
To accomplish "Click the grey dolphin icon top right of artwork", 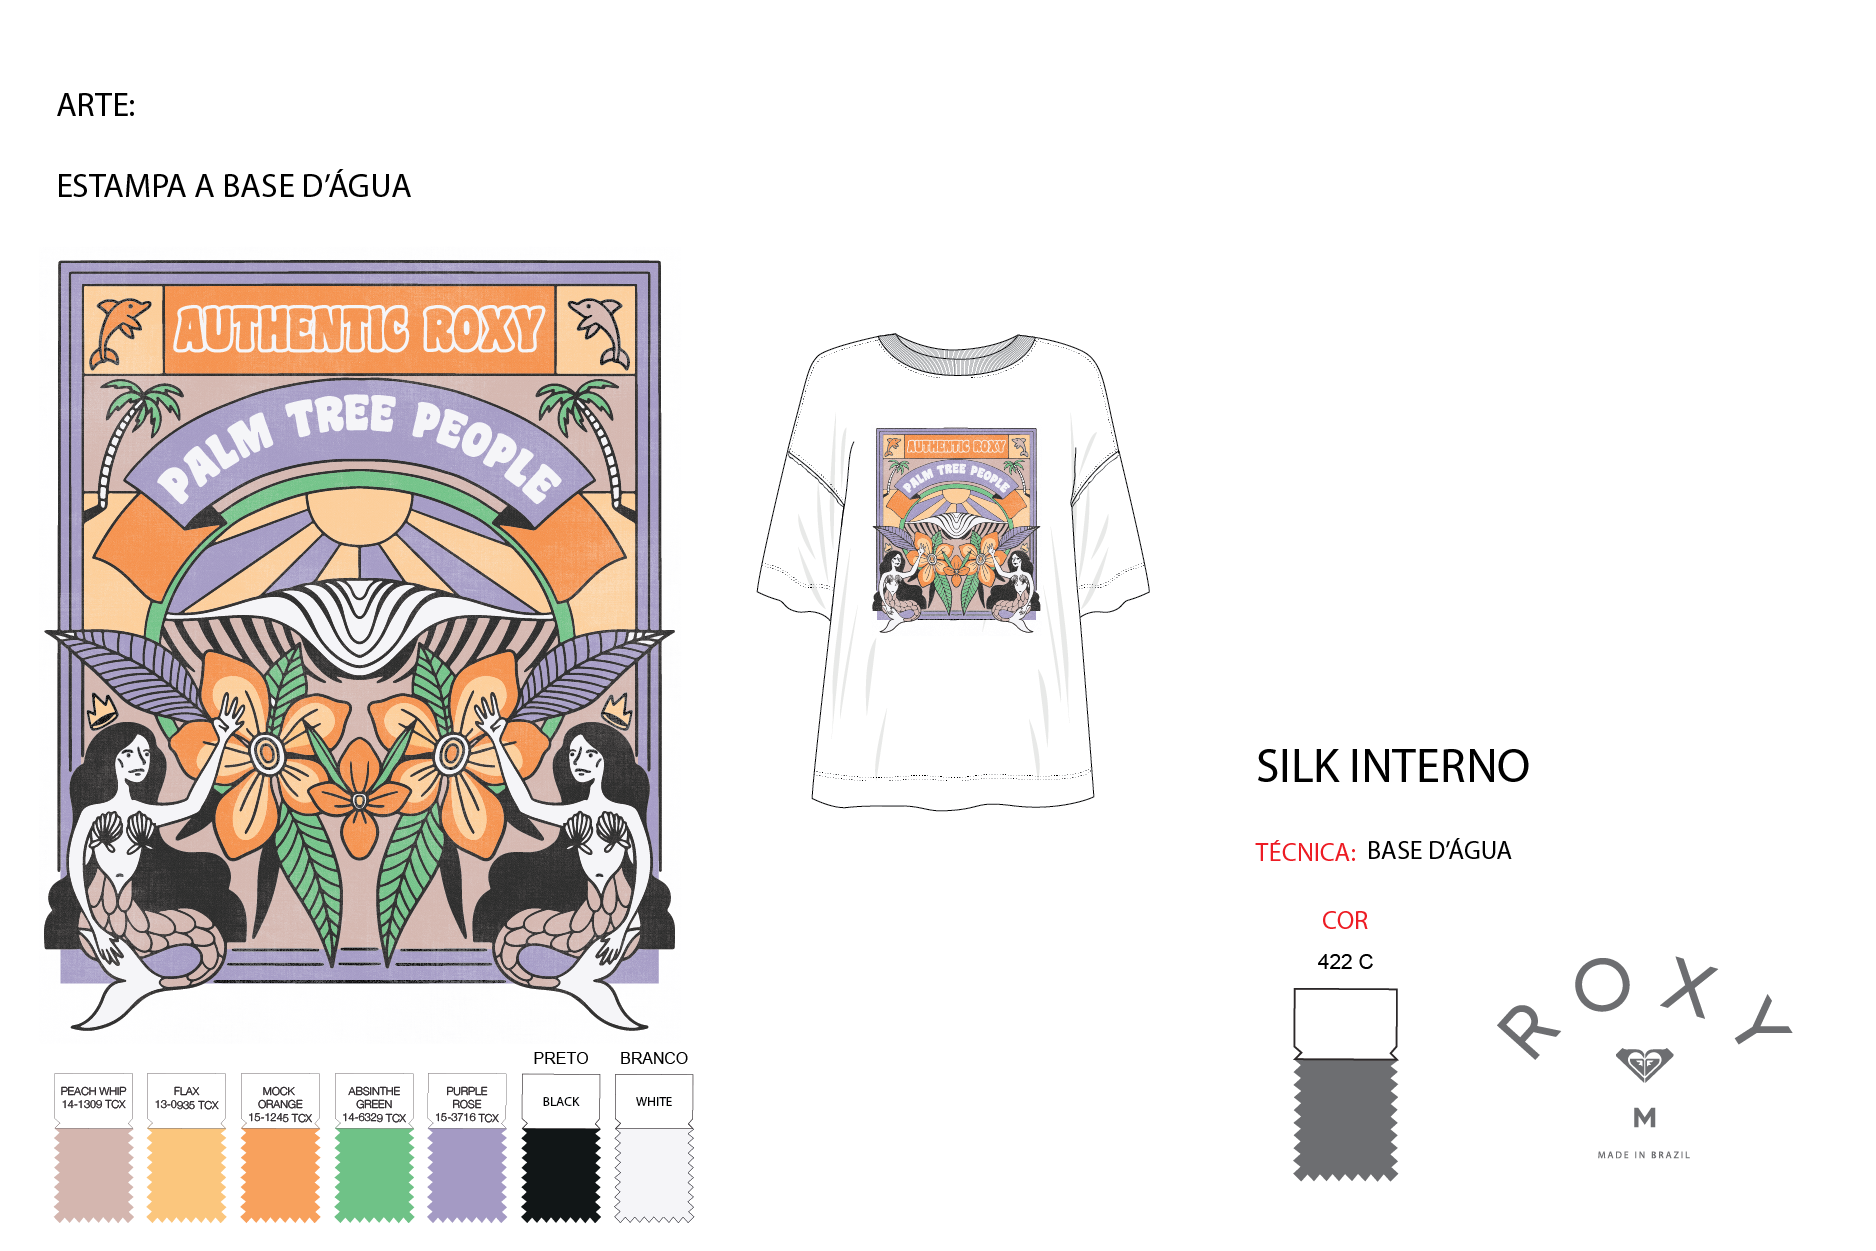I will 597,330.
